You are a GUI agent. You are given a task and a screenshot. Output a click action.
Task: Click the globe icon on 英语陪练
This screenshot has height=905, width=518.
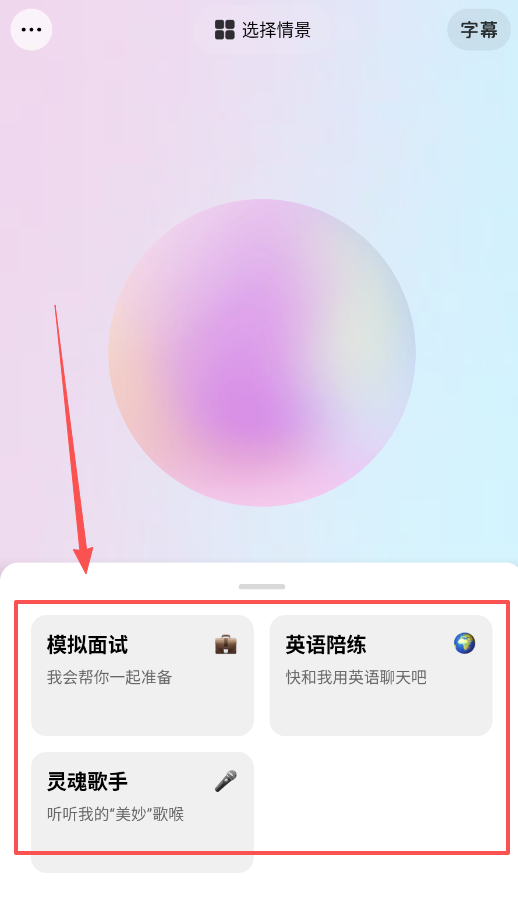[x=464, y=643]
